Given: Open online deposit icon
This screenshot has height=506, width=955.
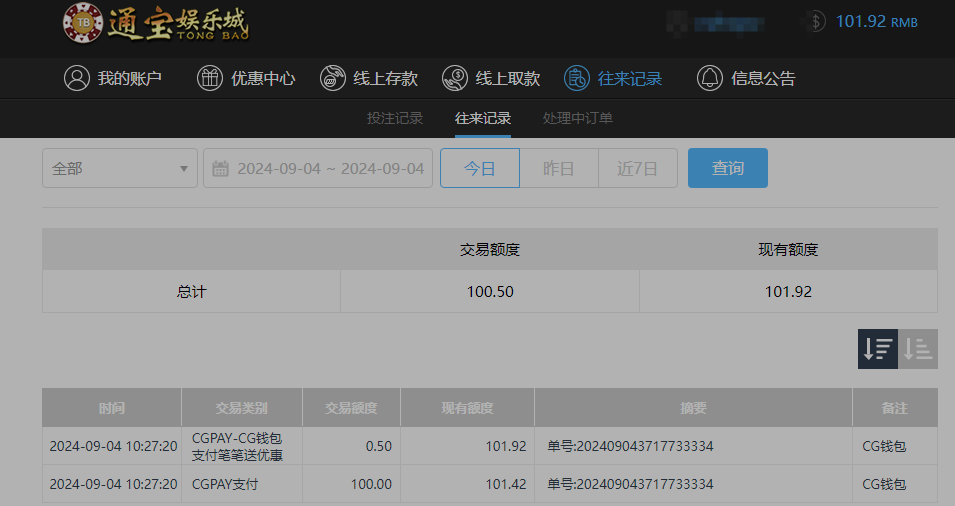Looking at the screenshot, I should (x=333, y=78).
